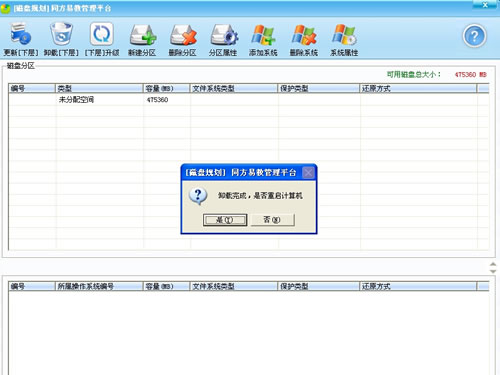Open the [下层]升级 upgrade tool
500x375 pixels.
[102, 39]
